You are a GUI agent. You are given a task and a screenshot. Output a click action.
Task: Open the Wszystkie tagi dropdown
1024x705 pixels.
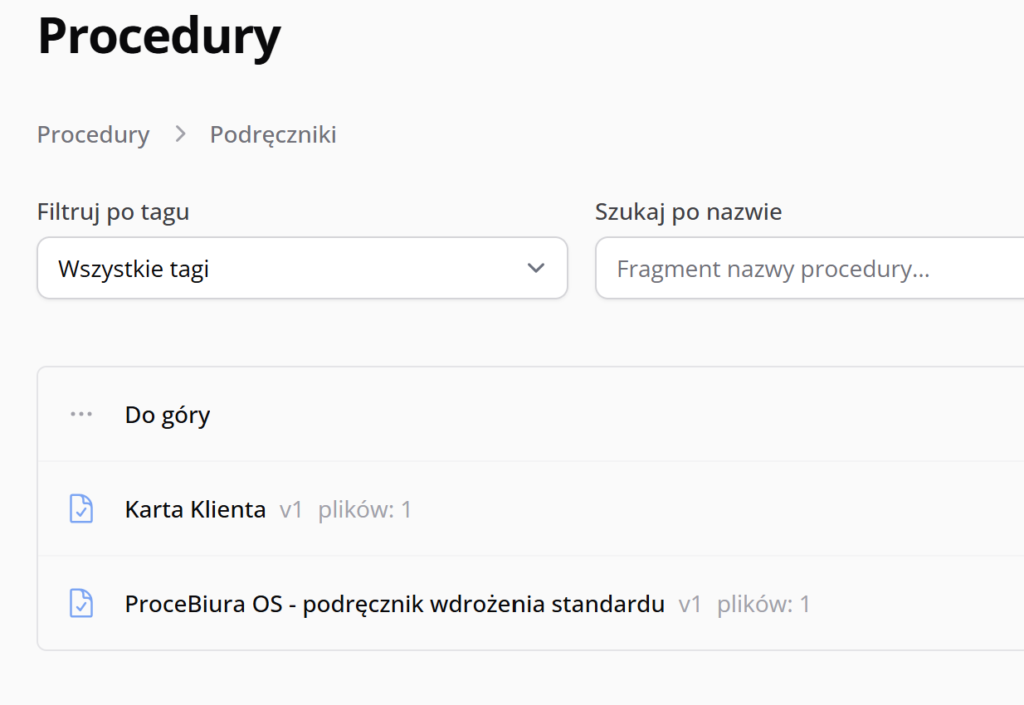[302, 268]
